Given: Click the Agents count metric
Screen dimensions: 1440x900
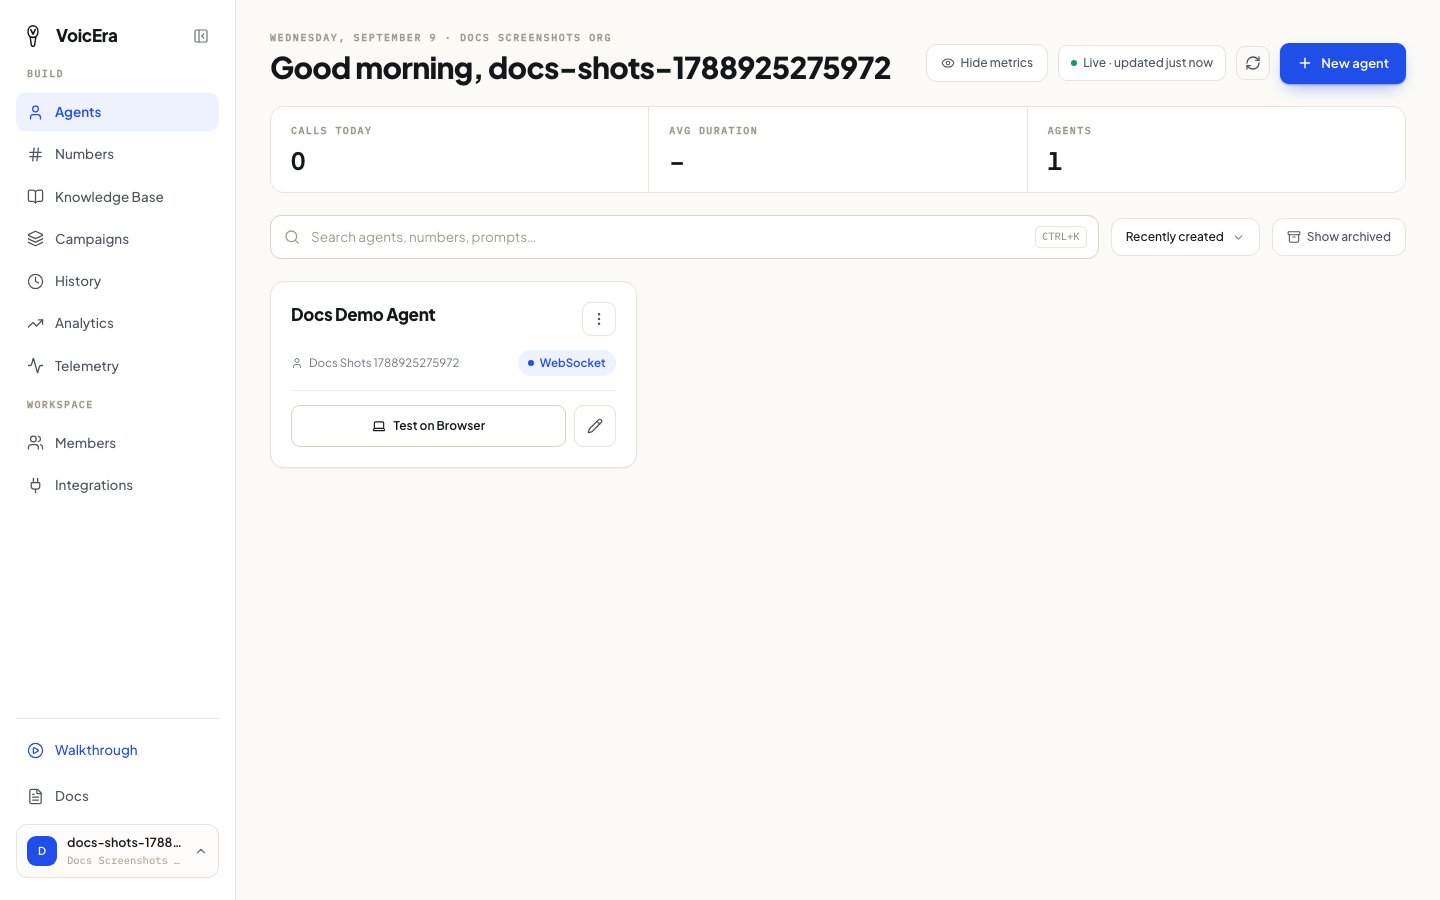Looking at the screenshot, I should (1216, 150).
